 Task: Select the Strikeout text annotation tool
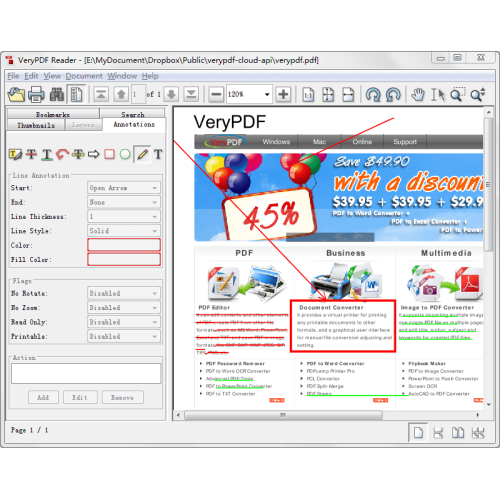tap(31, 154)
